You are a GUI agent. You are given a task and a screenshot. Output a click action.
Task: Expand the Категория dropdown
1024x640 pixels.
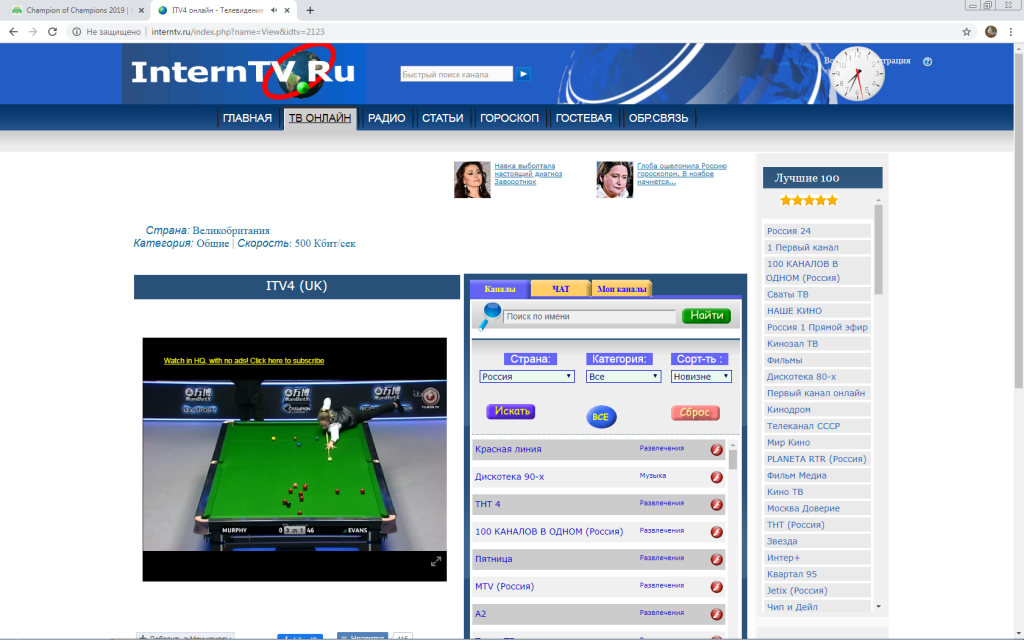point(624,377)
